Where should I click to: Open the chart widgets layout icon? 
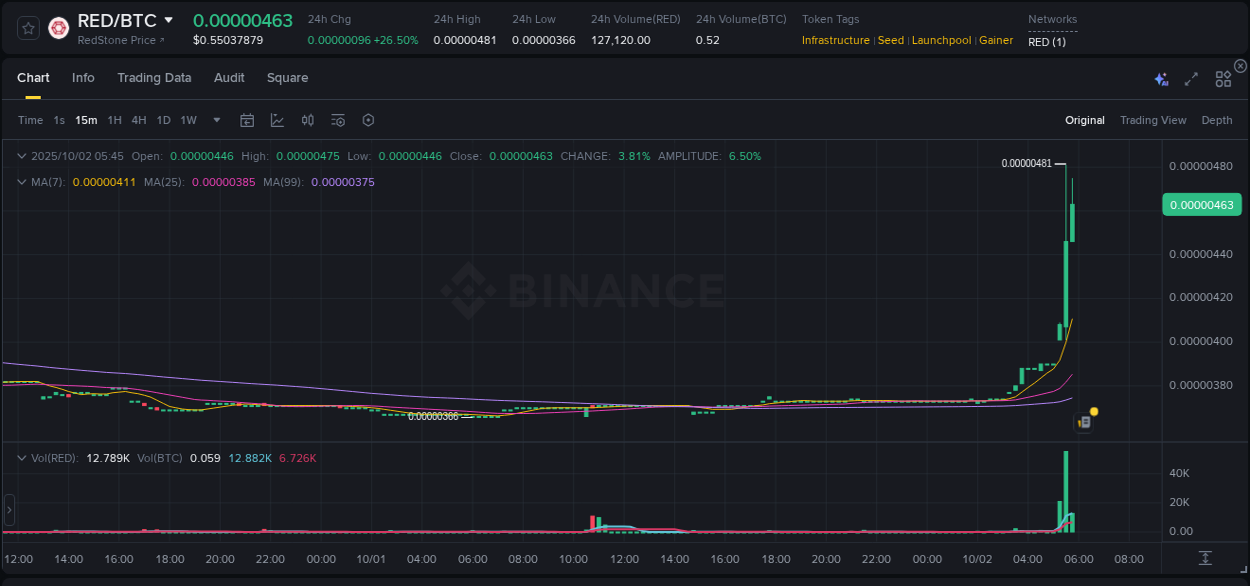[x=1223, y=78]
